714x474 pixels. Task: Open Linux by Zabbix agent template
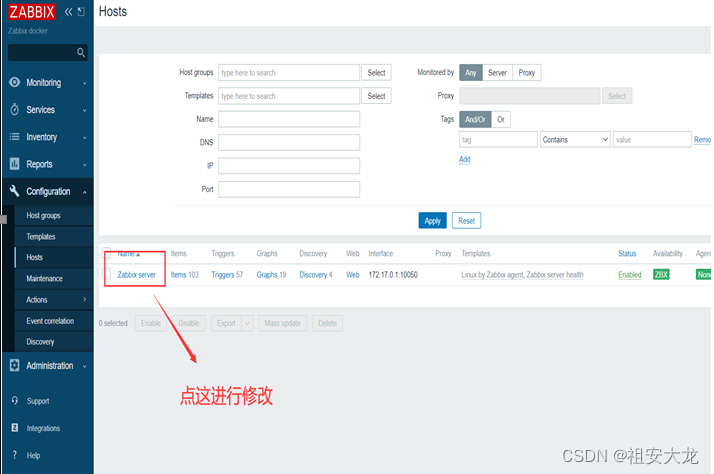tap(492, 275)
